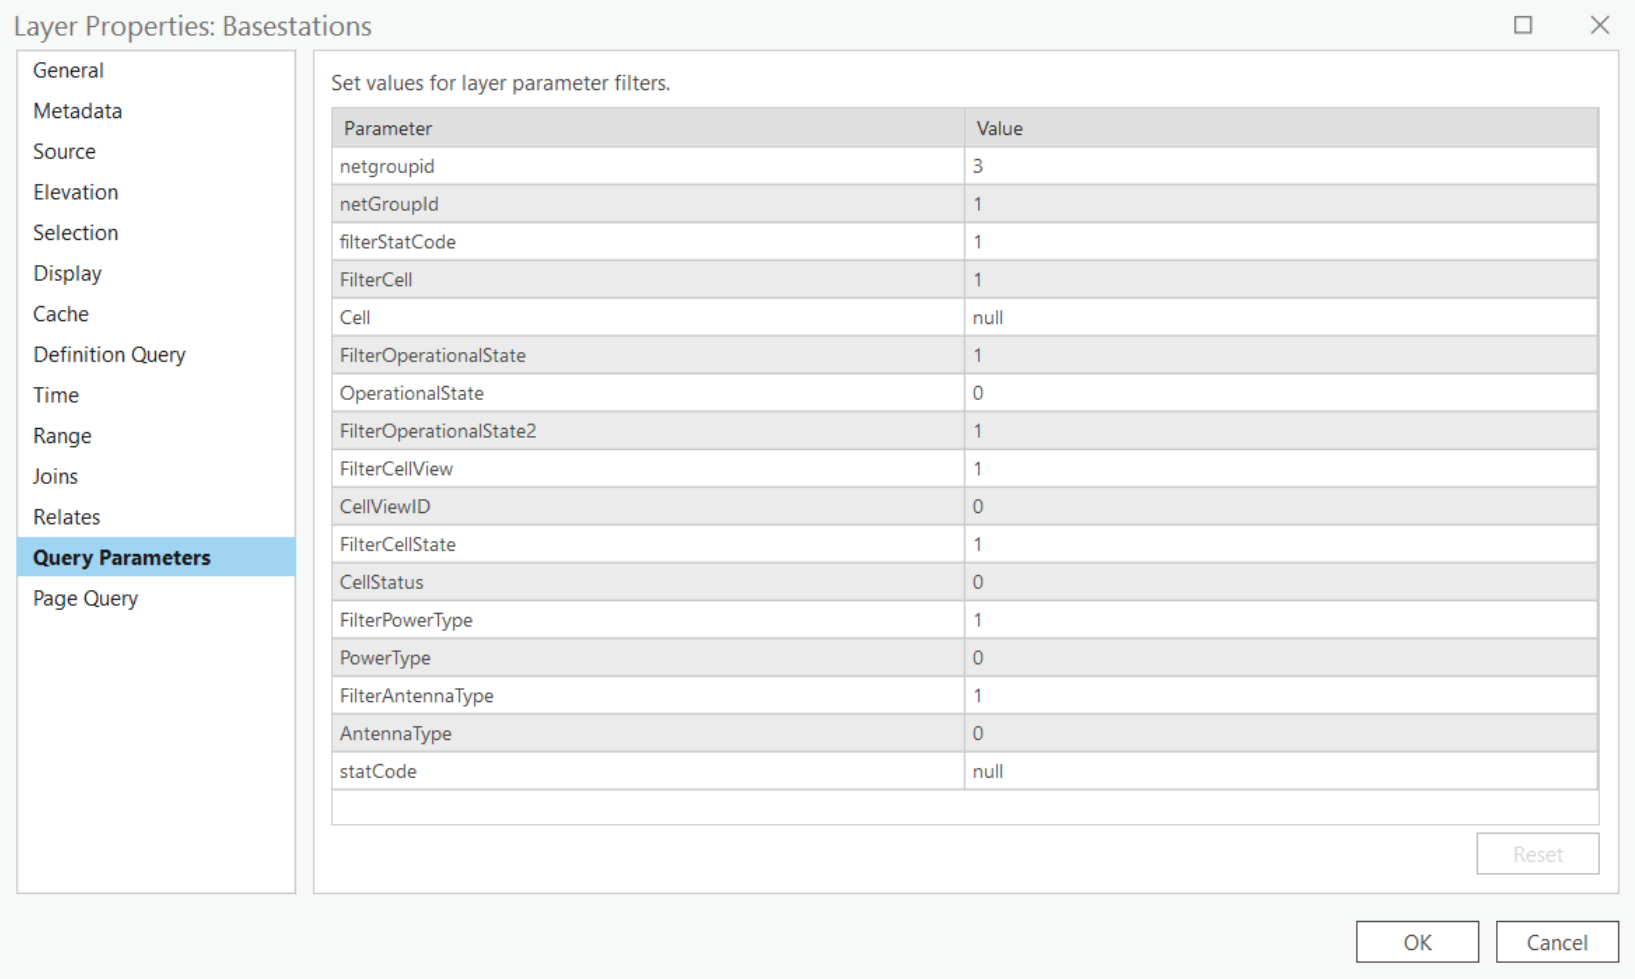1635x979 pixels.
Task: Select the Source tab
Action: tap(64, 152)
